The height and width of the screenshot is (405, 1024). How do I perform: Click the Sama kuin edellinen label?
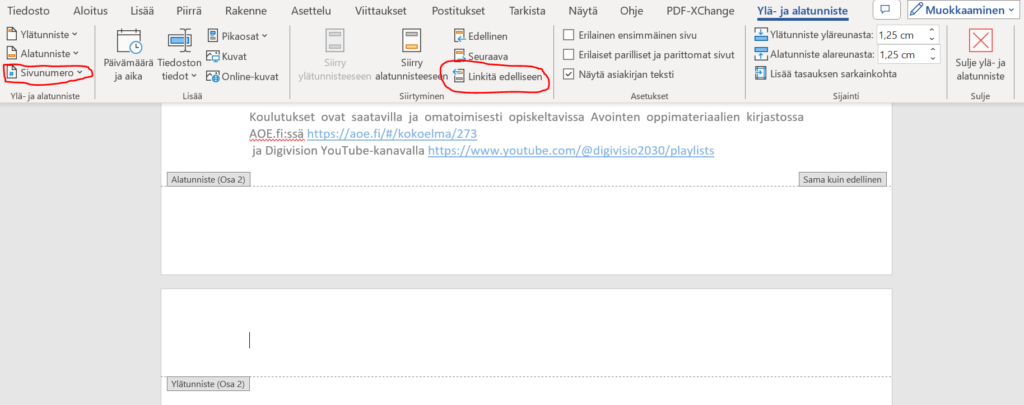(842, 180)
